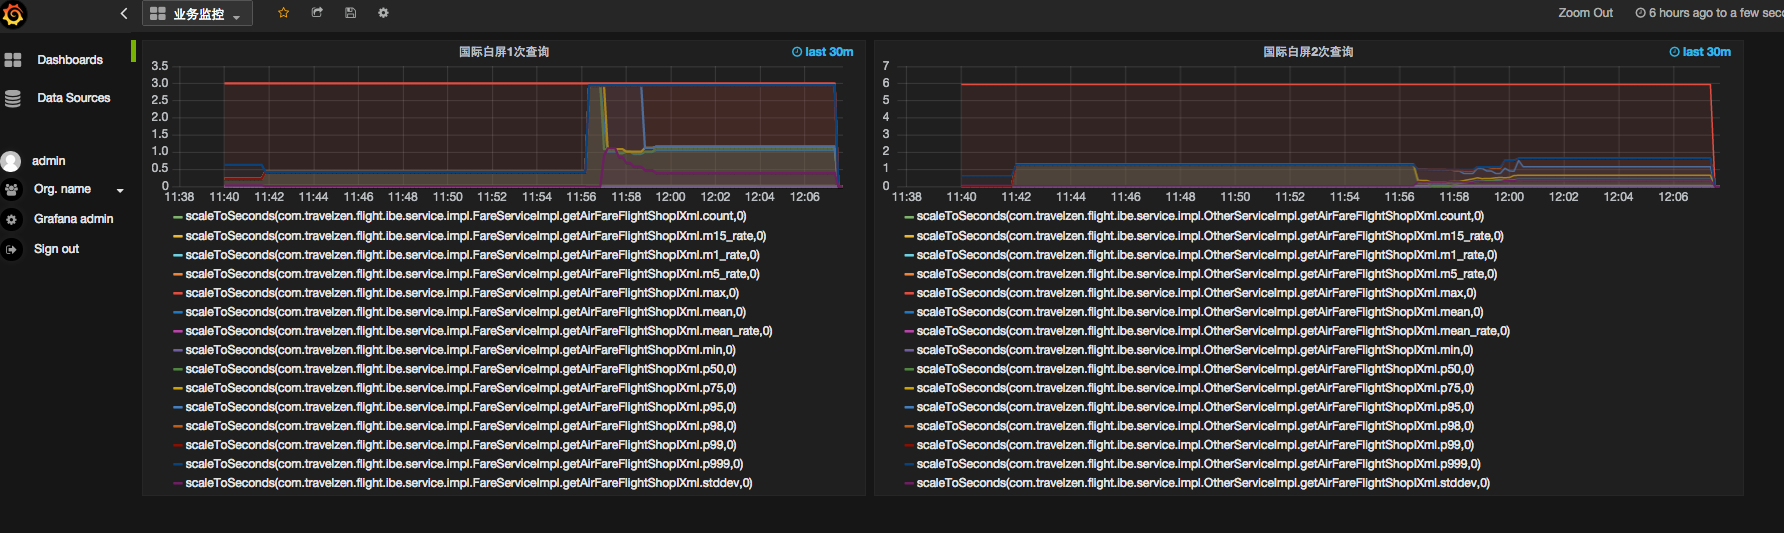
Task: Click last 30m label on 1次查询 panel
Action: click(823, 52)
